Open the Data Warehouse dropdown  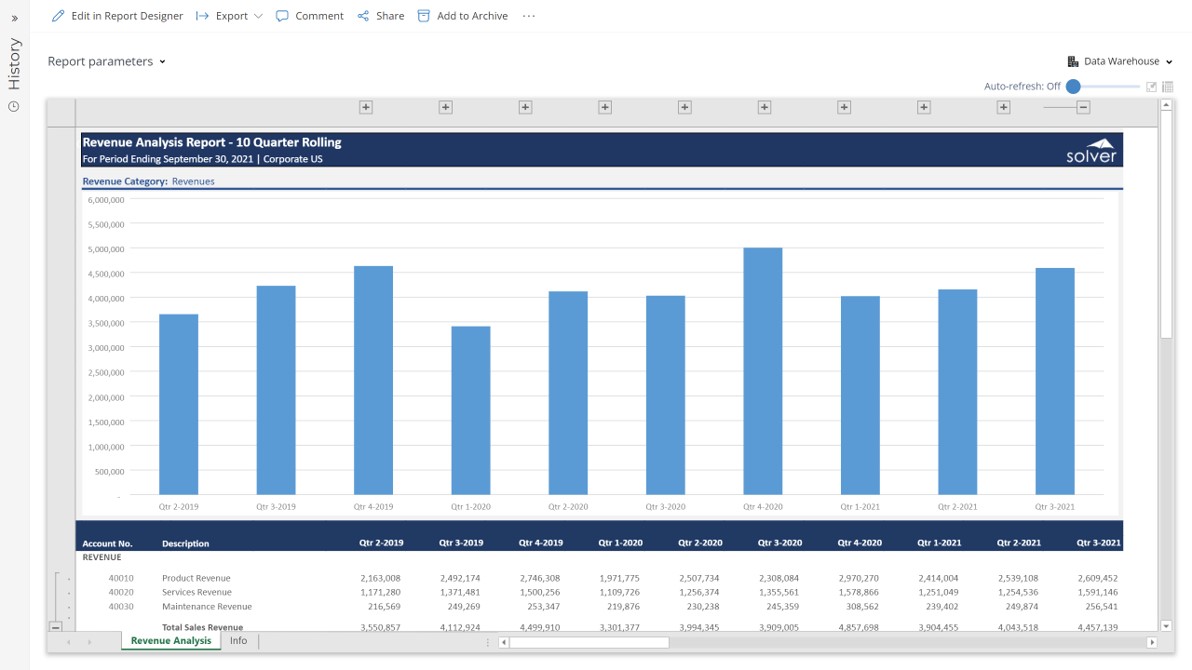pos(1120,61)
